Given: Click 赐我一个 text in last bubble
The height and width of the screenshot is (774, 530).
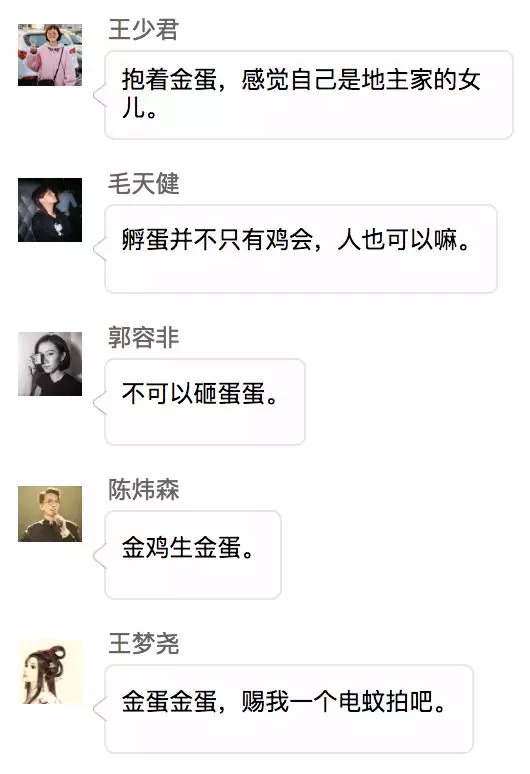Looking at the screenshot, I should [x=289, y=702].
